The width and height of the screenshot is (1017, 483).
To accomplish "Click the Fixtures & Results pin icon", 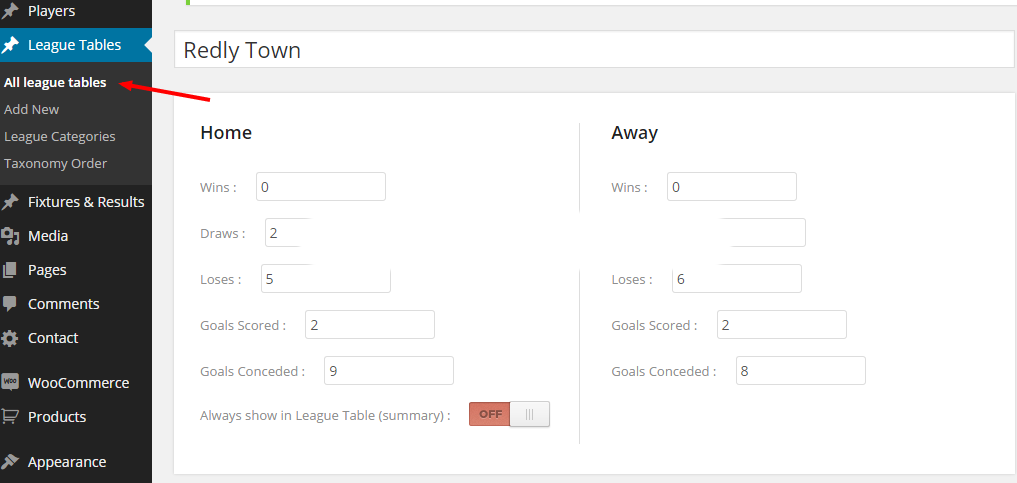I will point(11,202).
